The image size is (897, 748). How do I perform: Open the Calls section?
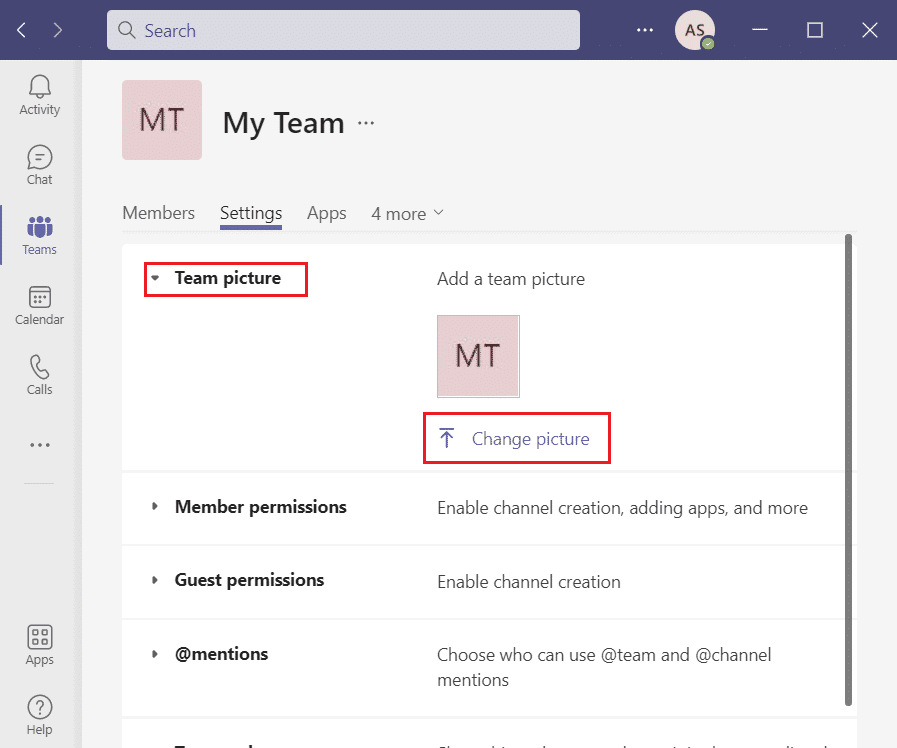pos(40,375)
